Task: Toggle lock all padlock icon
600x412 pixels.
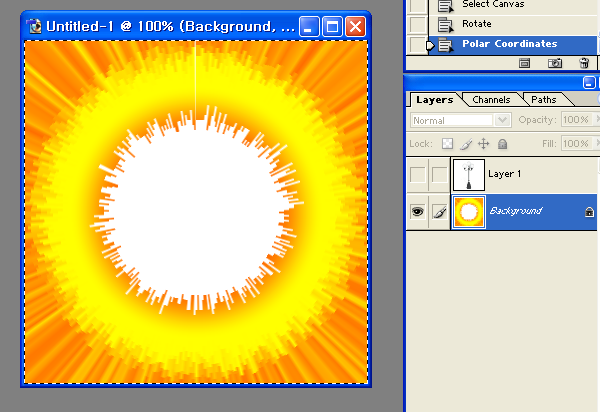Action: click(502, 144)
